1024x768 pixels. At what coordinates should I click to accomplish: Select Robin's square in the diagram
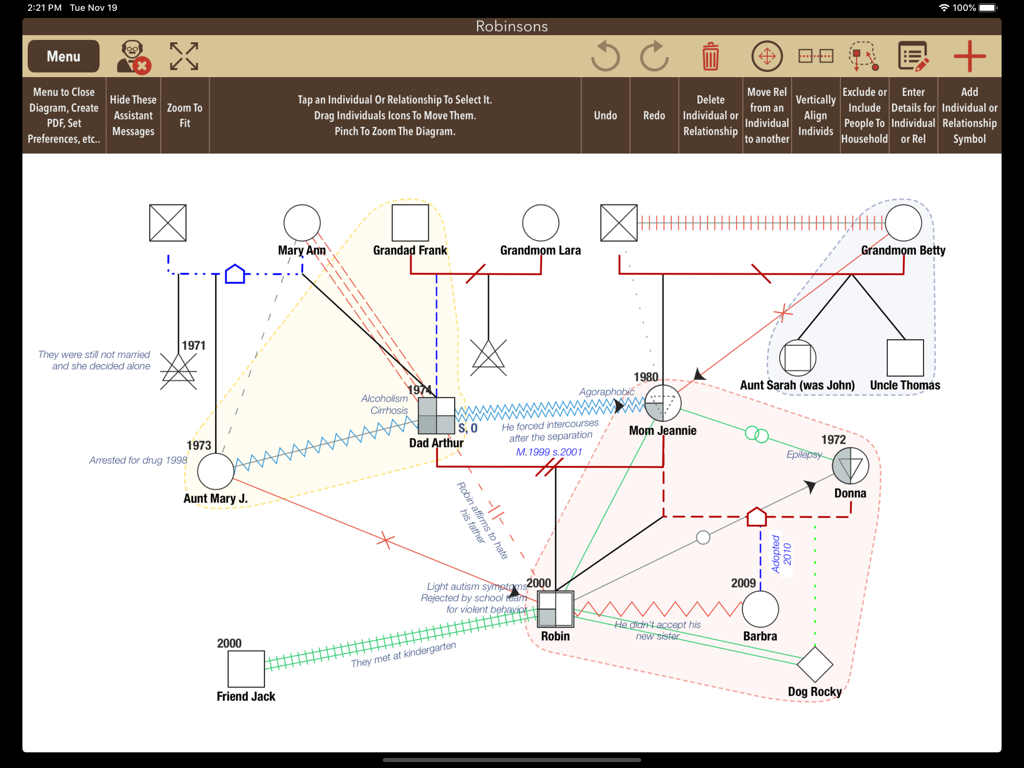point(555,608)
